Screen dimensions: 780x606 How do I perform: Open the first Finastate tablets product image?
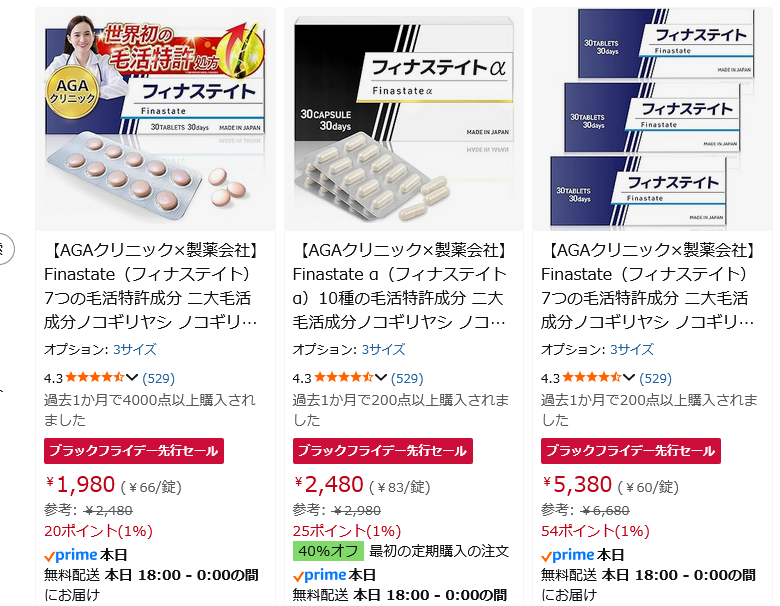point(155,119)
